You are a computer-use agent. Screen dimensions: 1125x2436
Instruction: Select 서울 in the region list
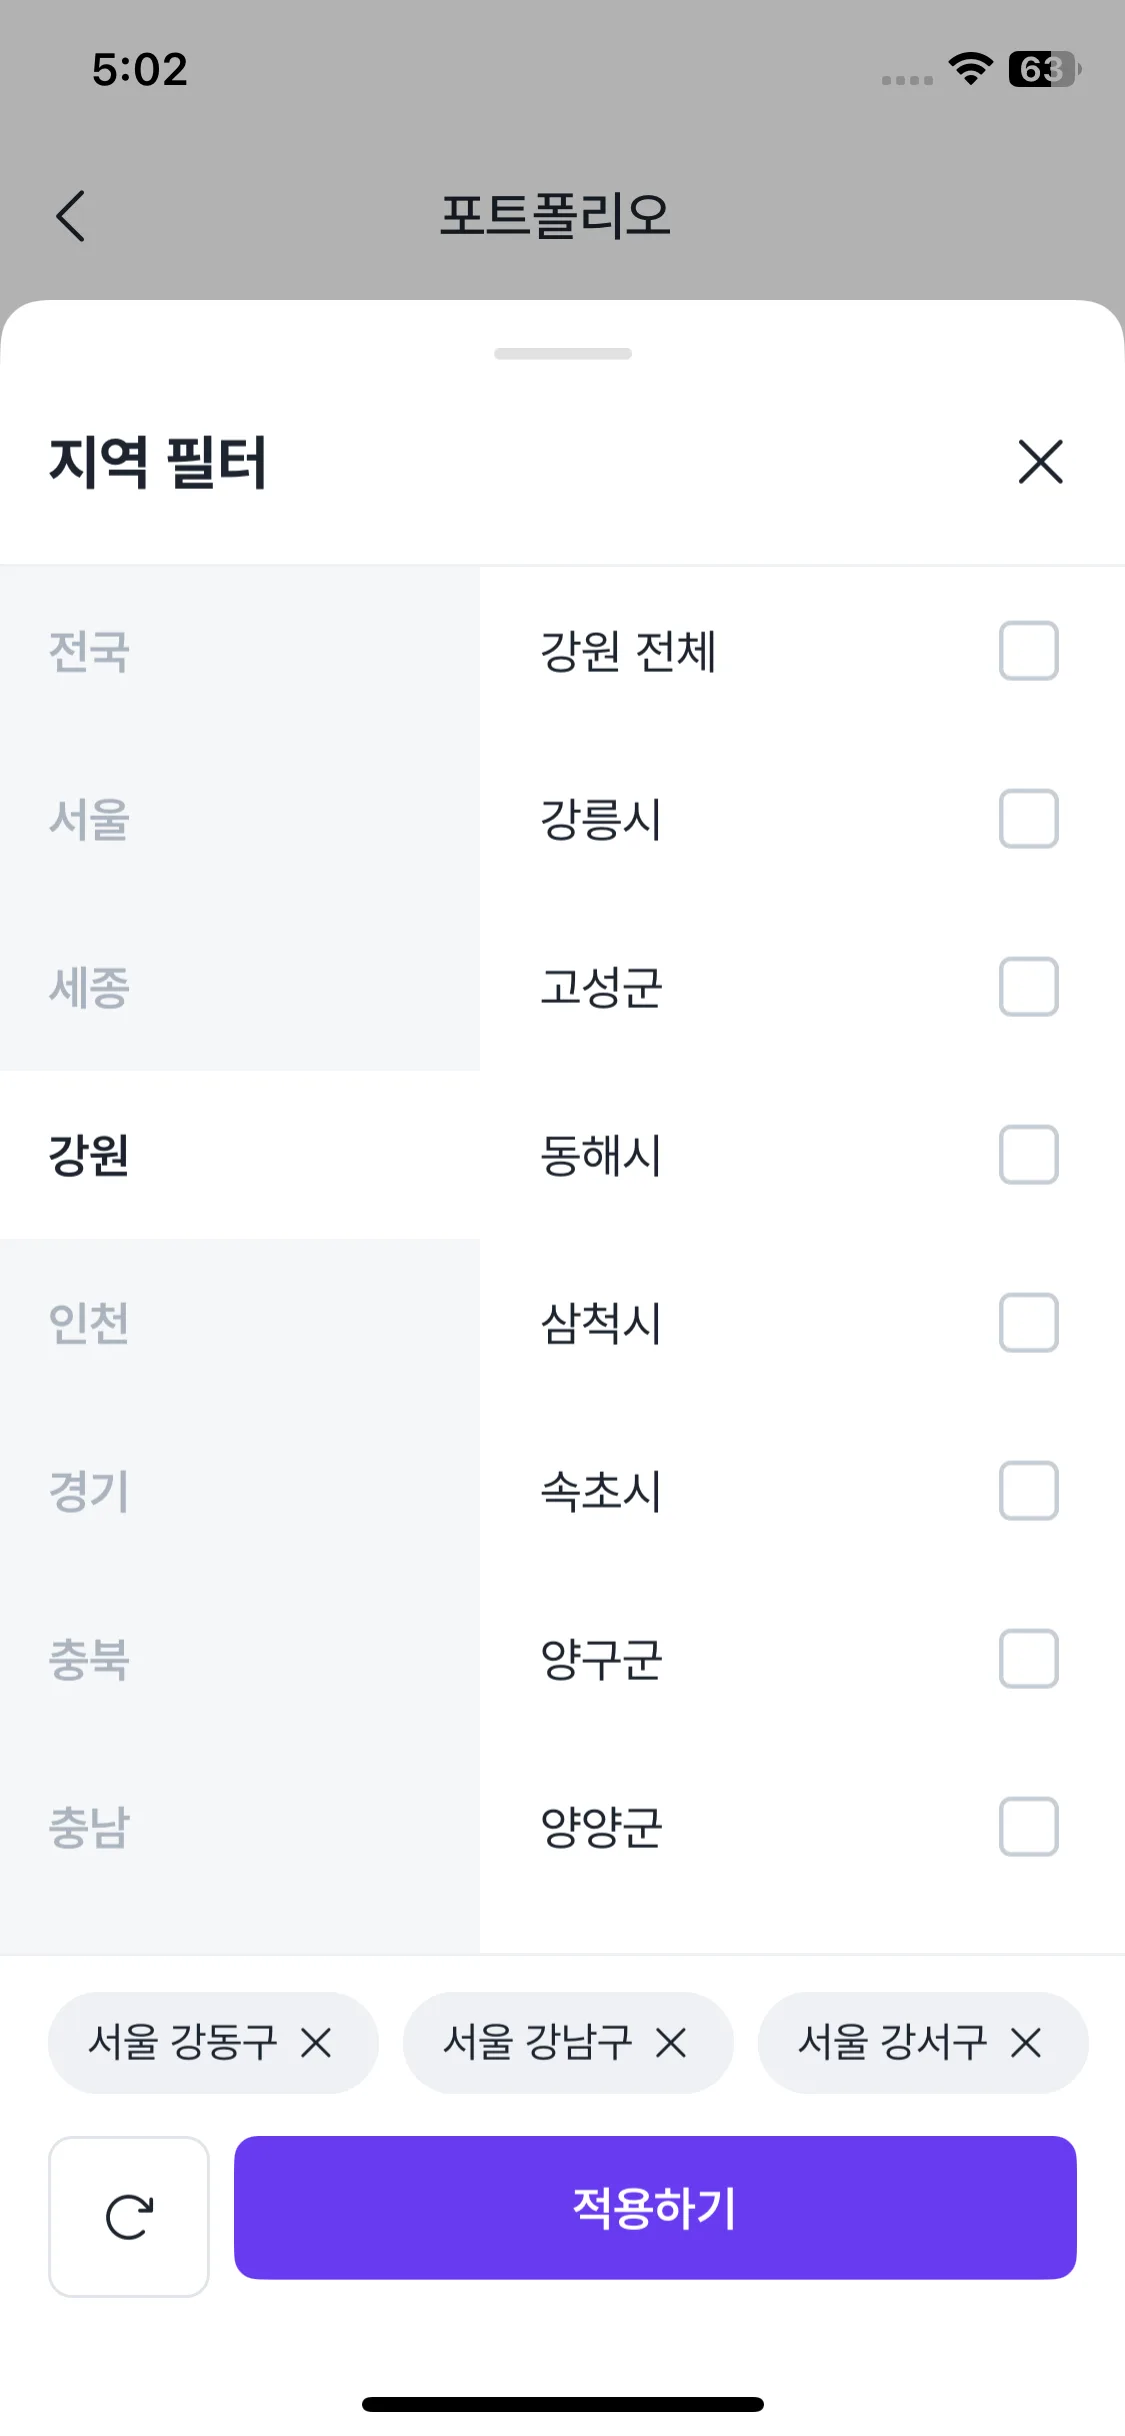[90, 820]
